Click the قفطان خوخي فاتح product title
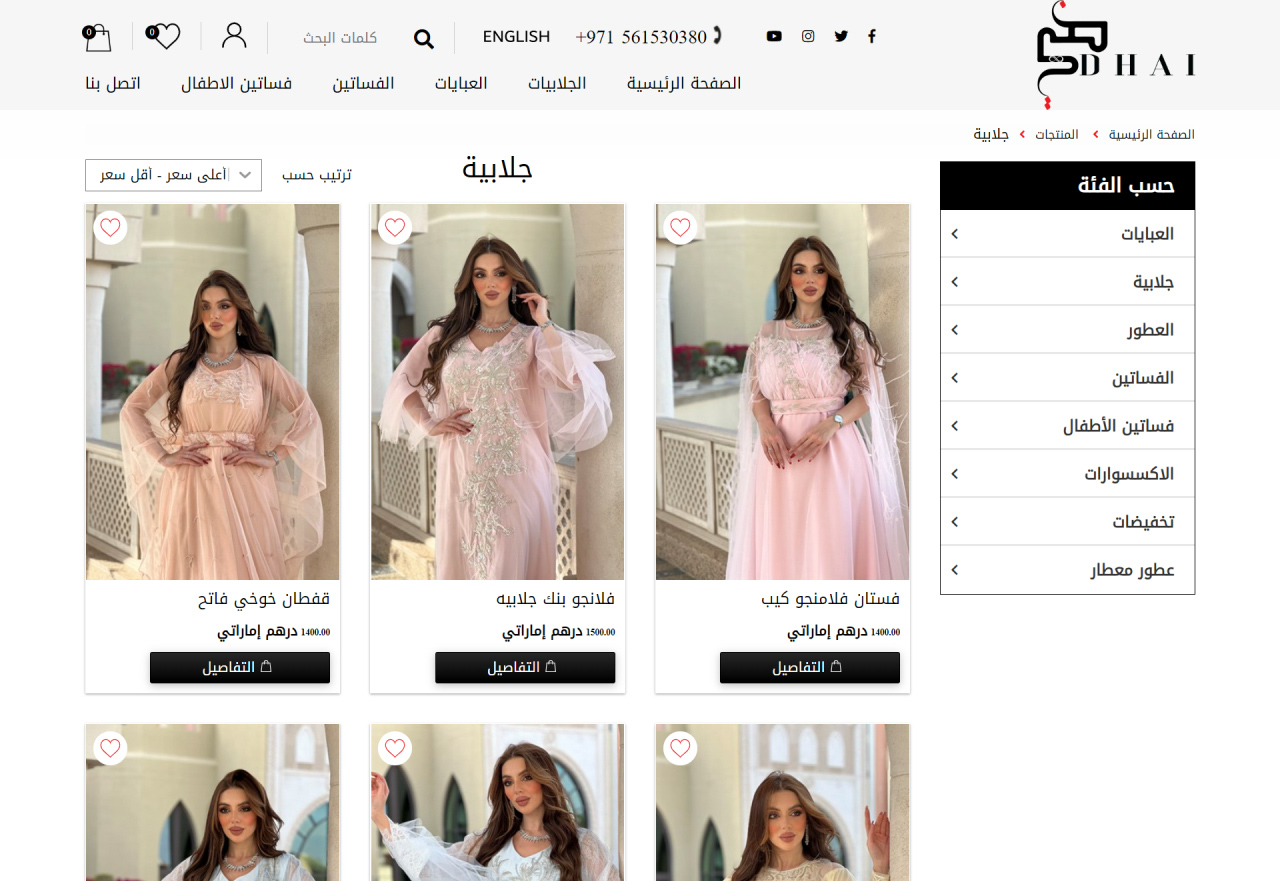 [264, 599]
